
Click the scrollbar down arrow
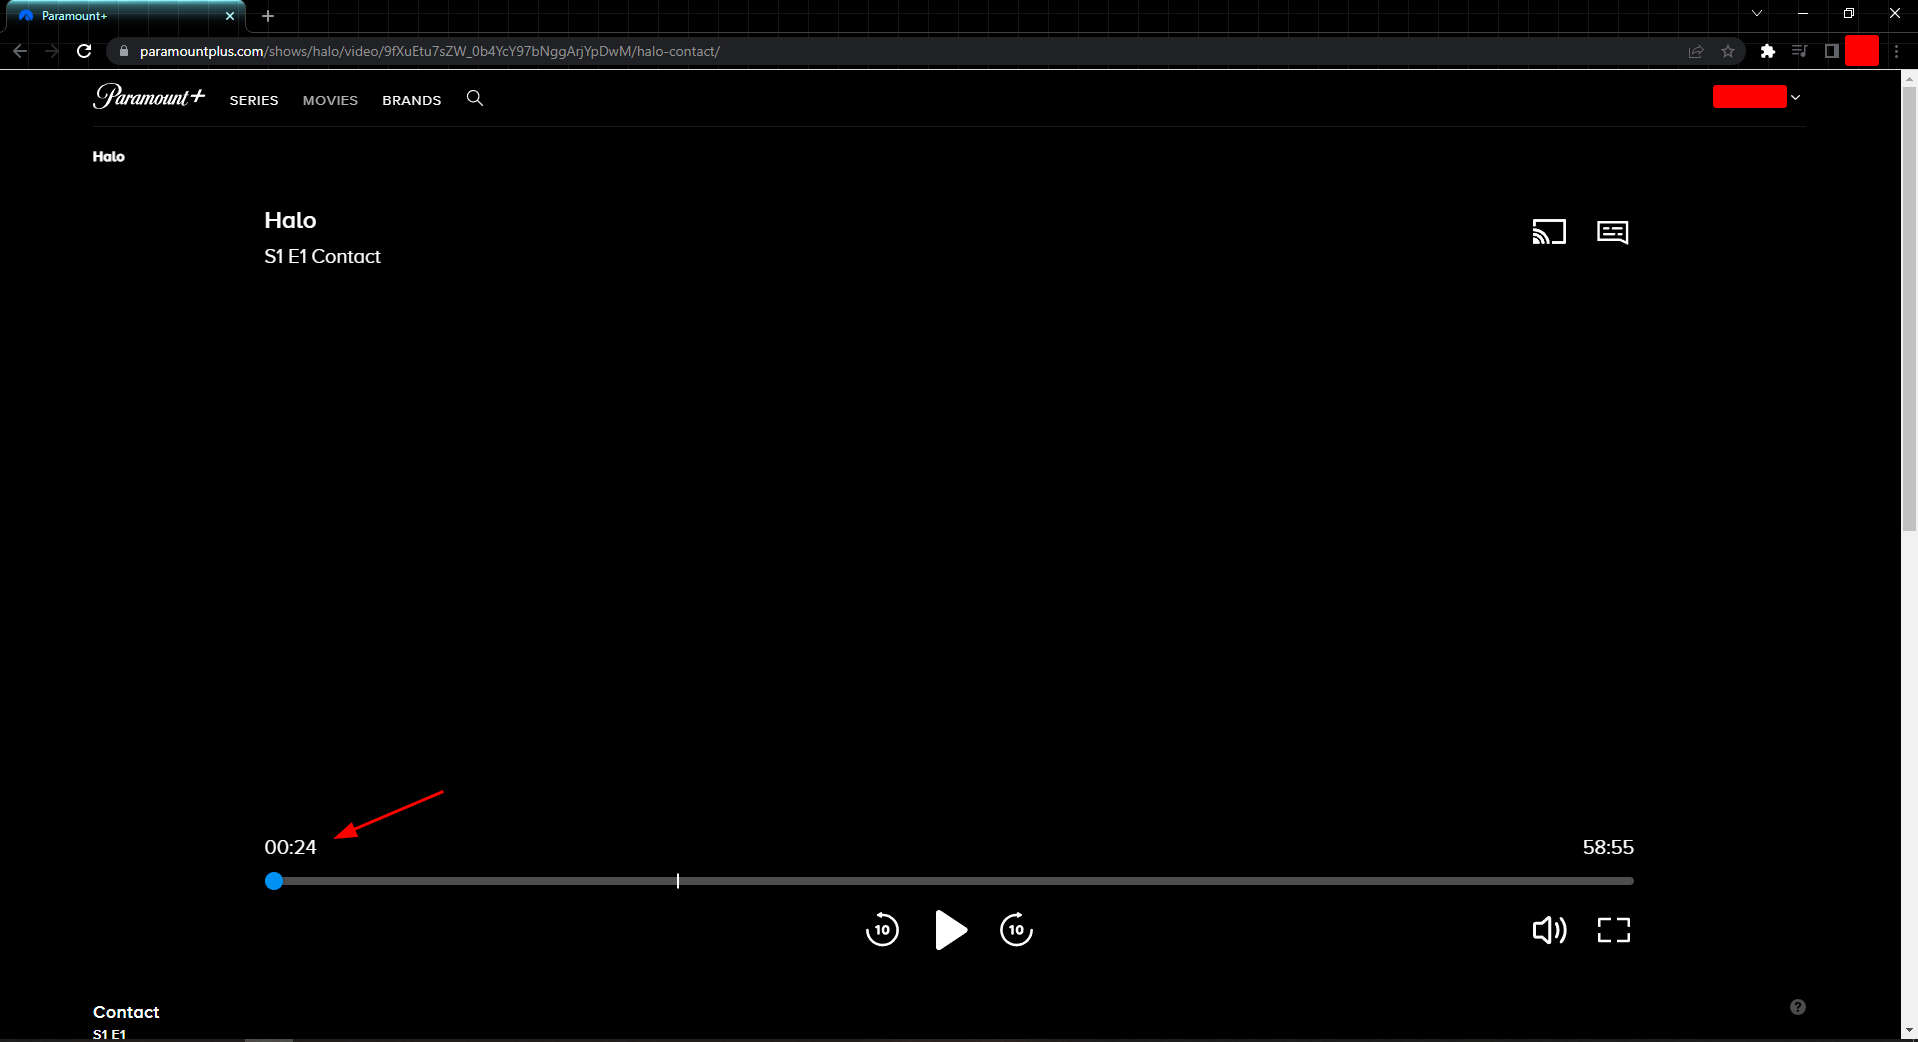tap(1909, 1030)
